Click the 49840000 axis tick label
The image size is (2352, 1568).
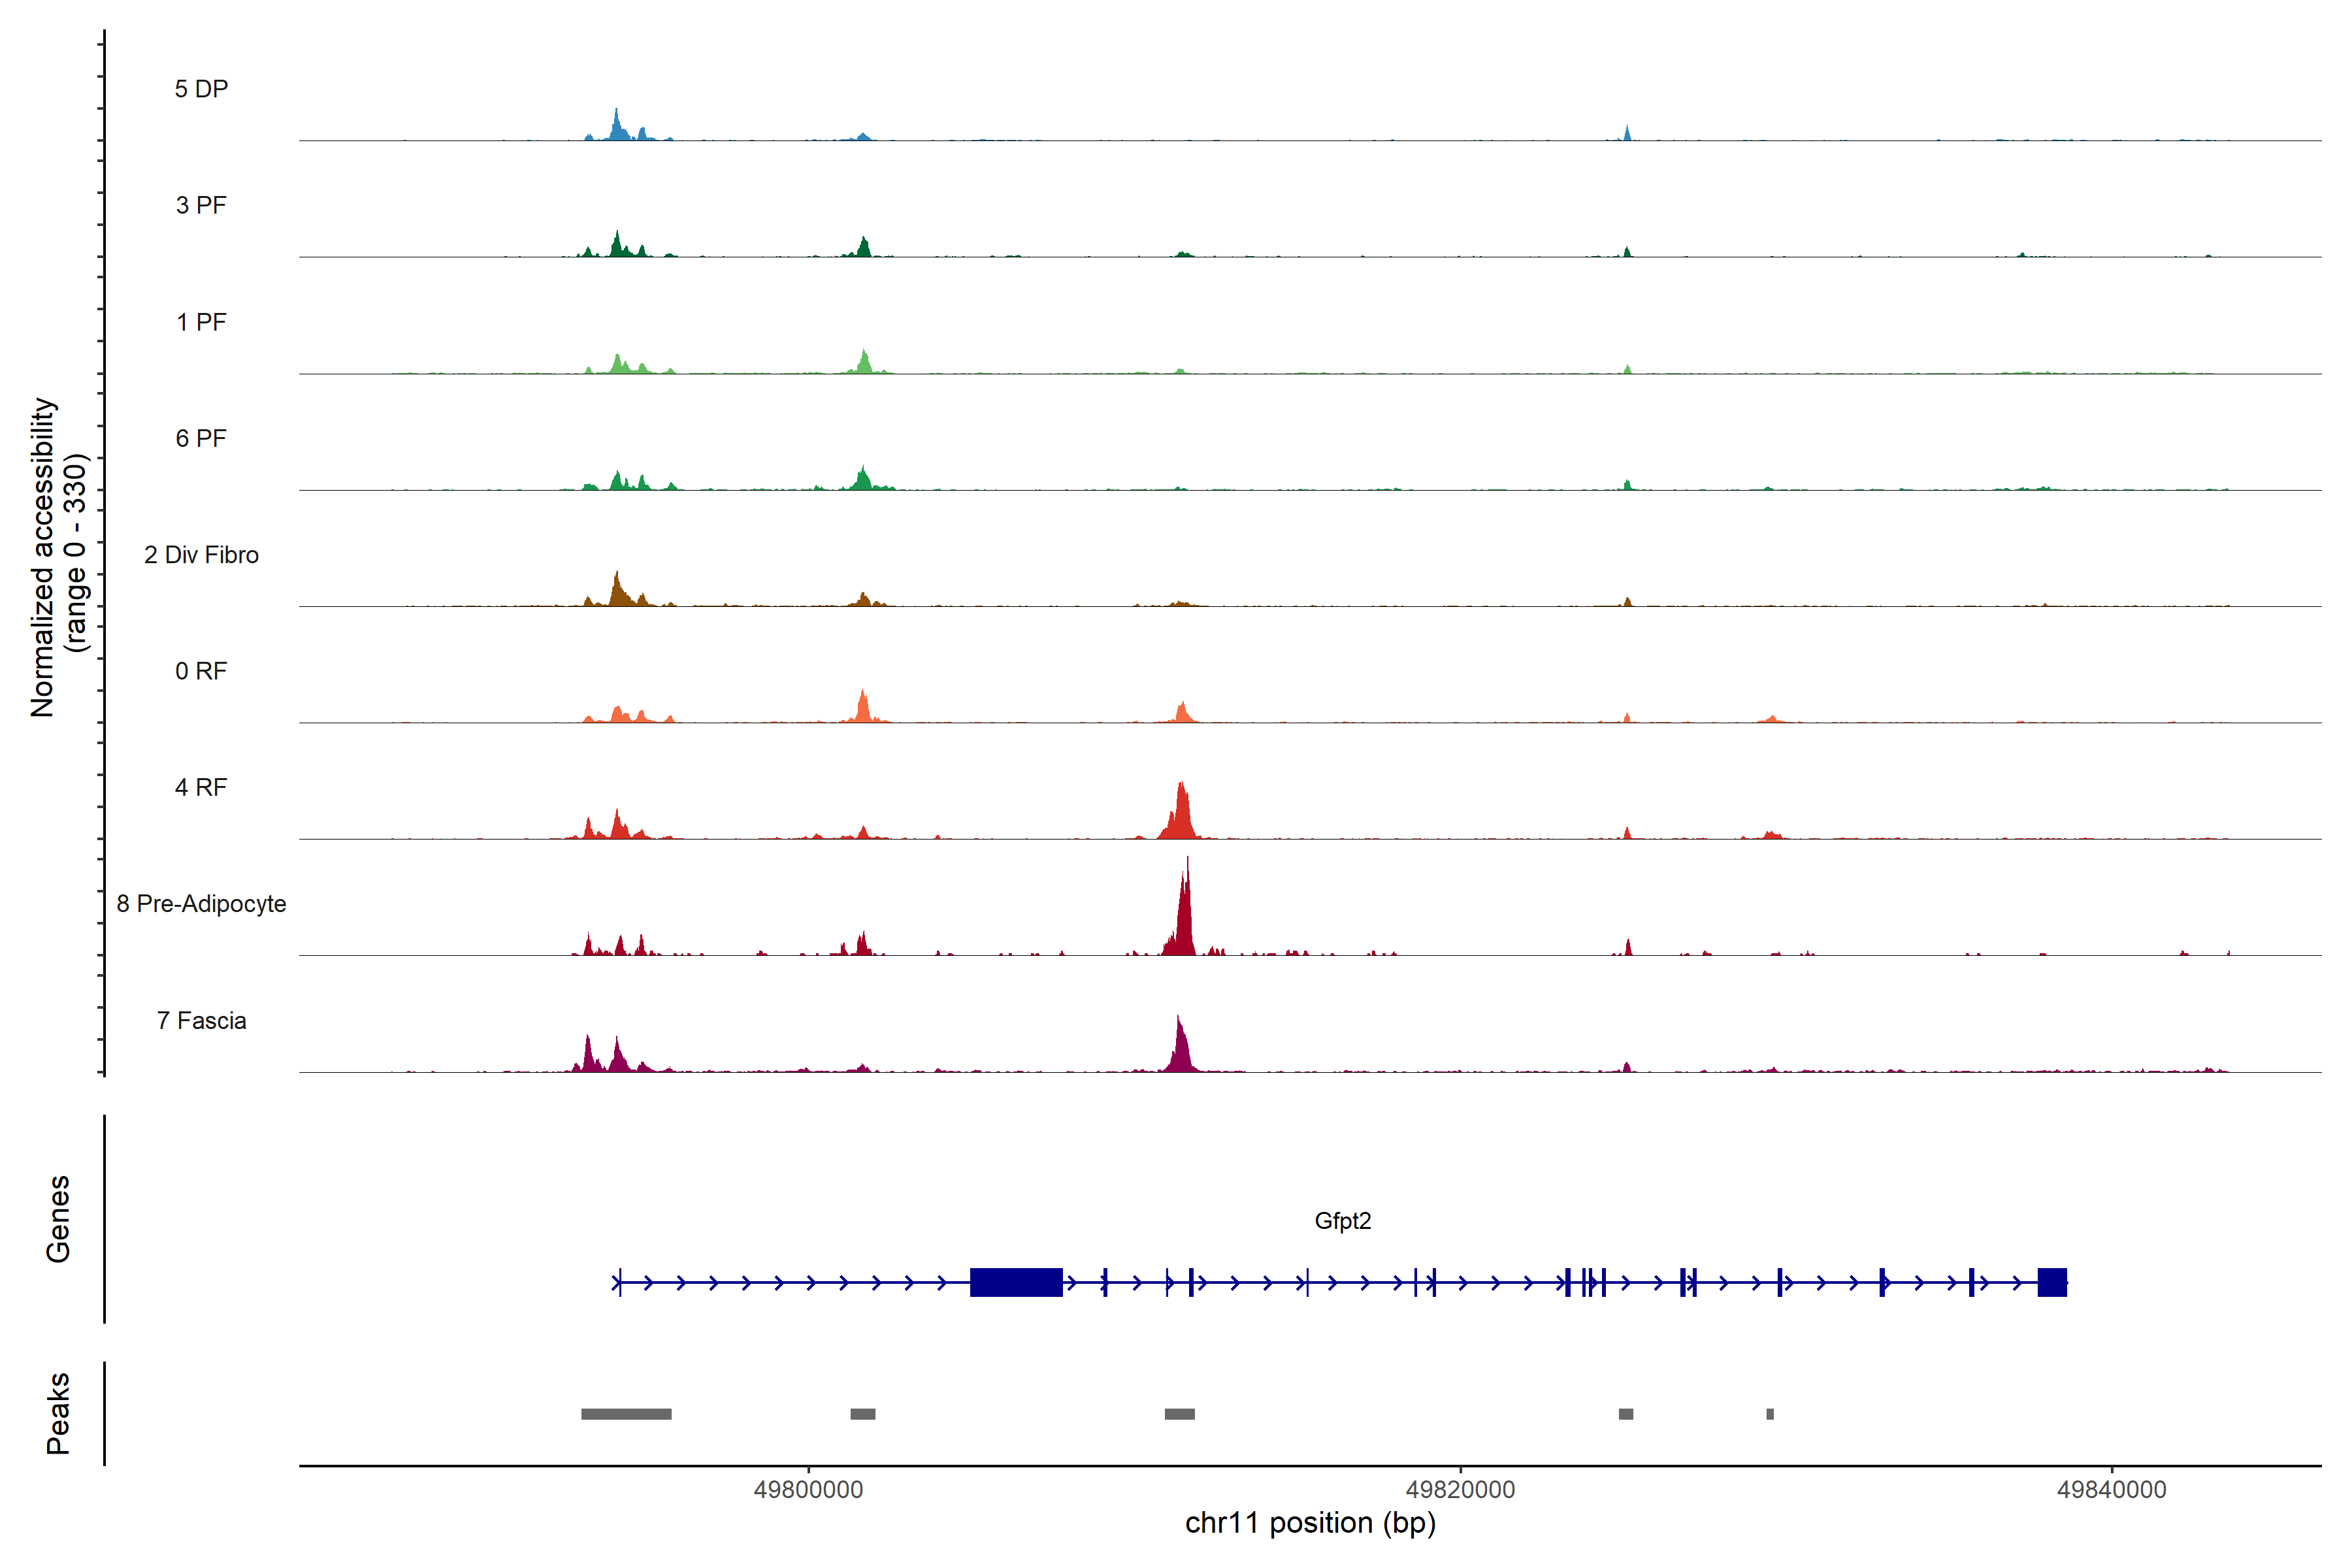(2111, 1490)
